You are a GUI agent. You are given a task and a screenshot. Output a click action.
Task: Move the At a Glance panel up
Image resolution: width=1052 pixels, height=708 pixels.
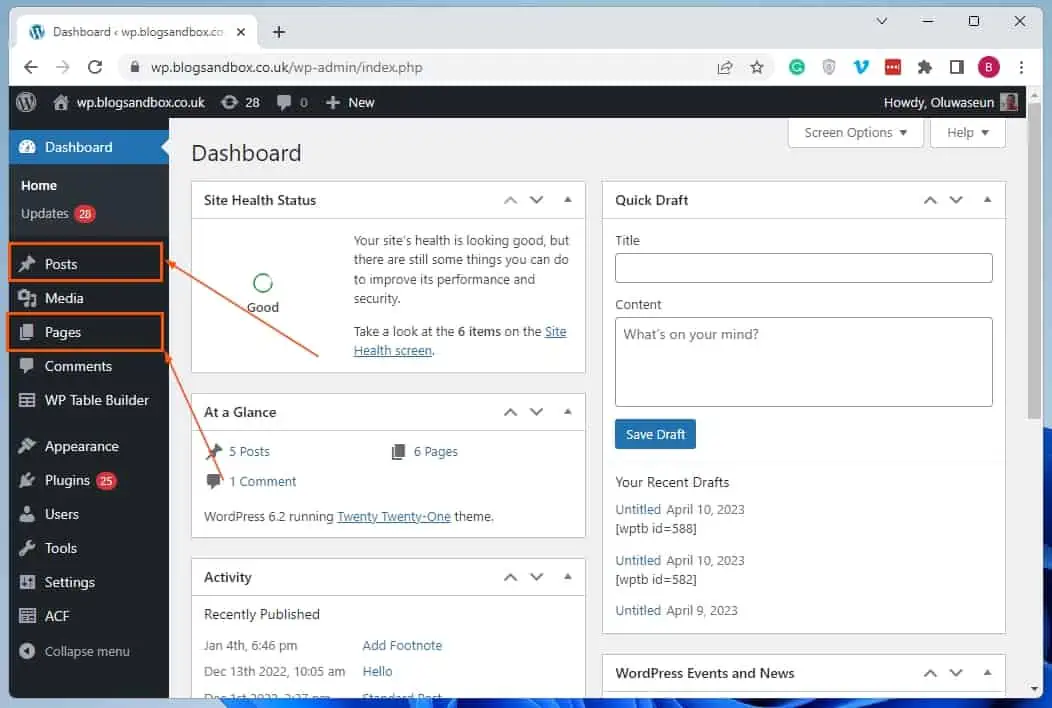(511, 412)
